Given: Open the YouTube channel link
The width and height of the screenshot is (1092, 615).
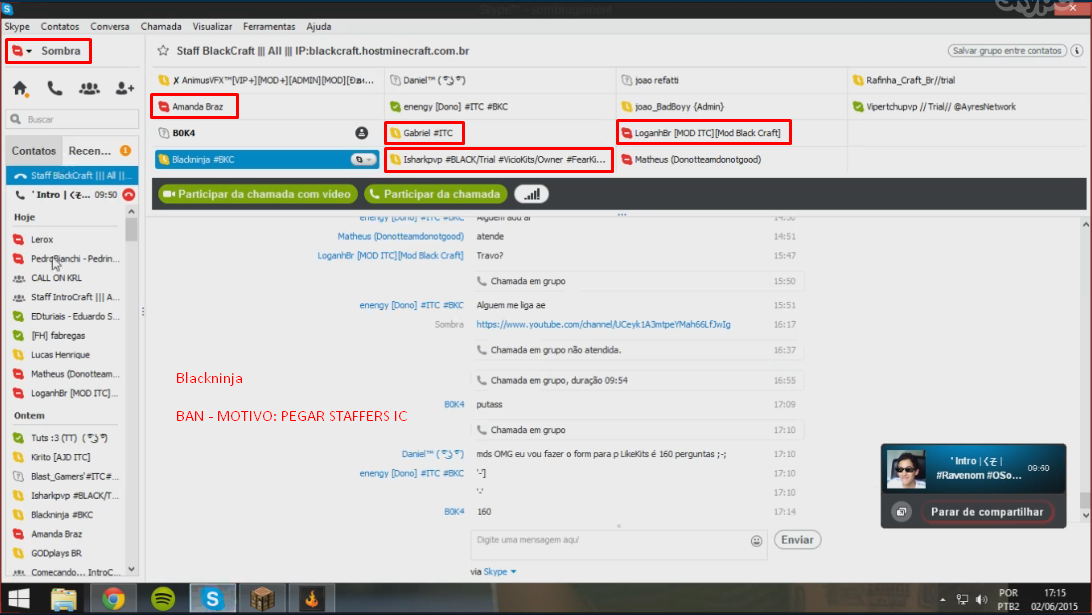Looking at the screenshot, I should pos(604,325).
